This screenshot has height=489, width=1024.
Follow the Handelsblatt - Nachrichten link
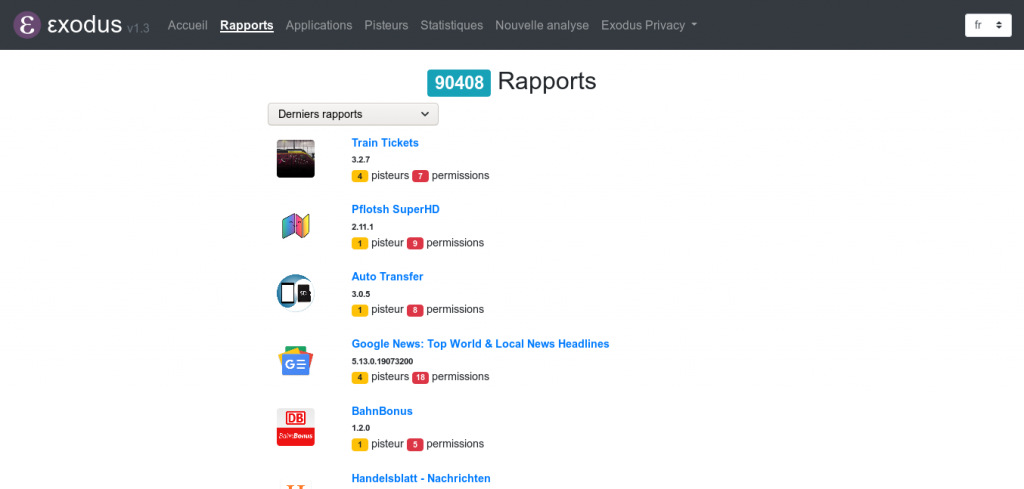(421, 478)
